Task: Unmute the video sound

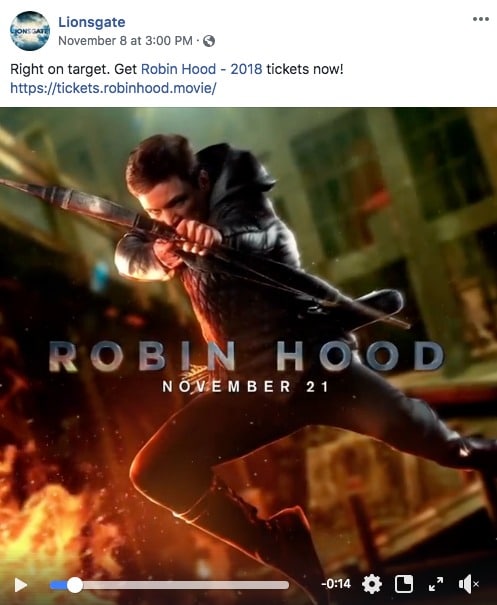Action: point(468,584)
